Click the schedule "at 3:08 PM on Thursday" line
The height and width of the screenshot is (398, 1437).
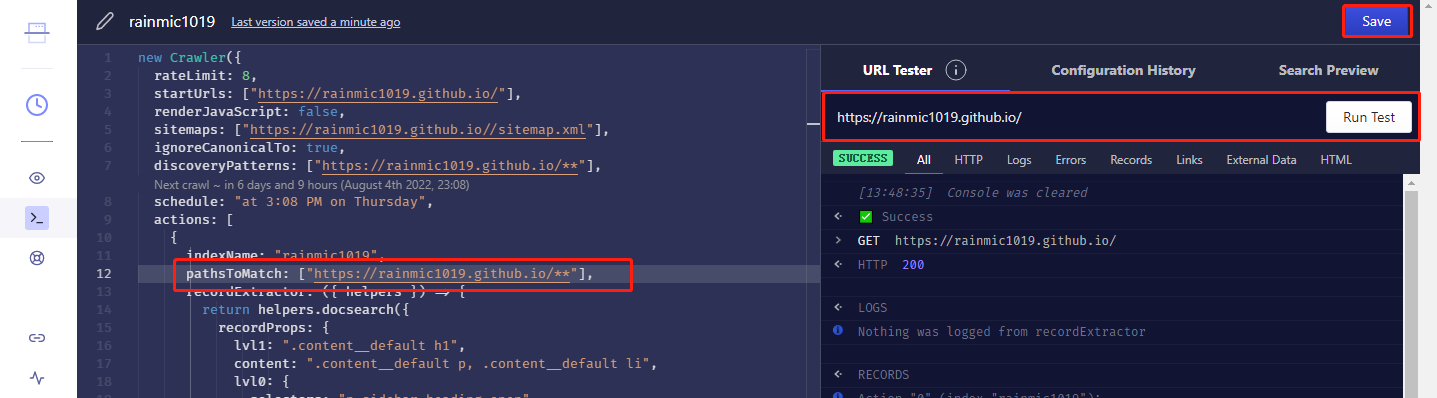click(x=293, y=202)
